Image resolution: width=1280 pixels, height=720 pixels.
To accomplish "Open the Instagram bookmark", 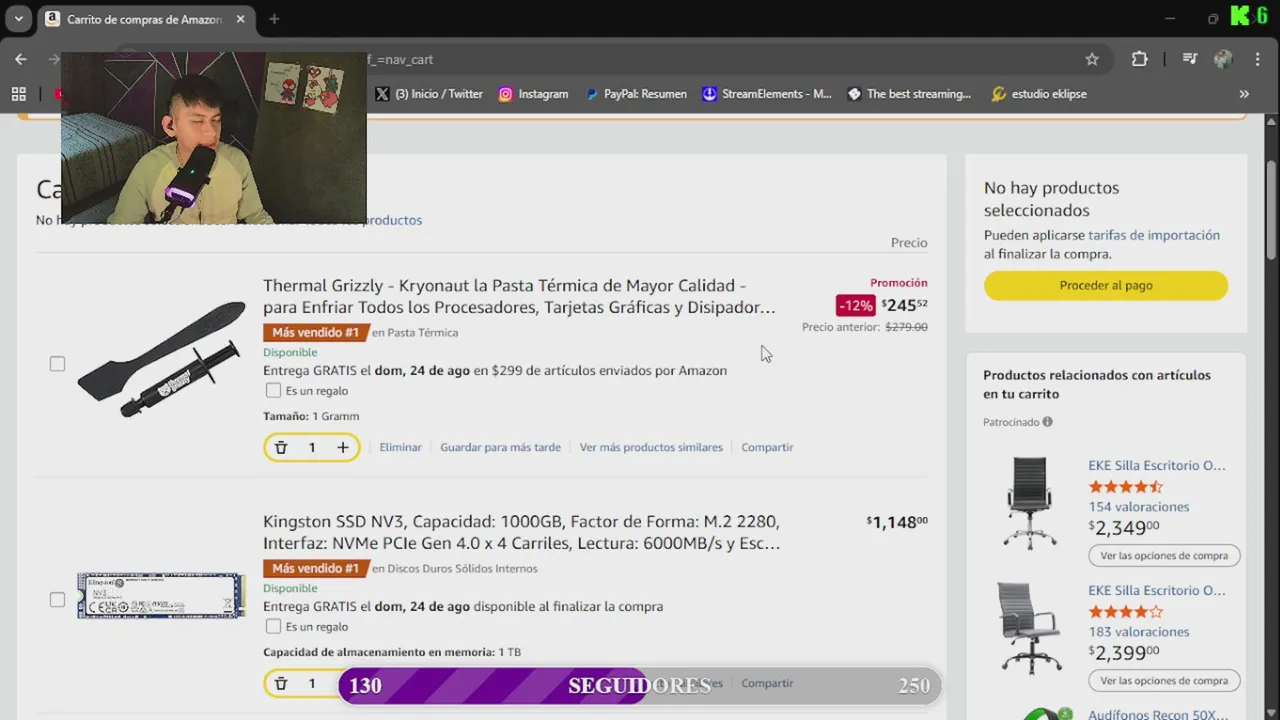I will pos(533,94).
